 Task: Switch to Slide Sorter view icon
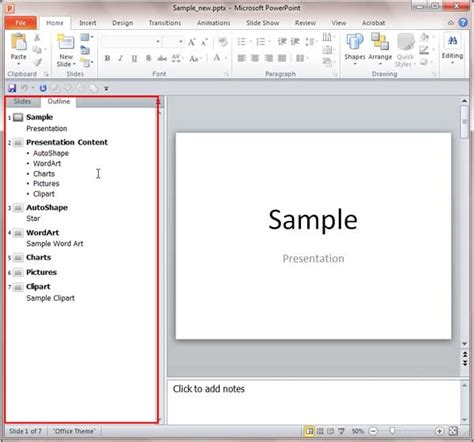click(x=320, y=431)
